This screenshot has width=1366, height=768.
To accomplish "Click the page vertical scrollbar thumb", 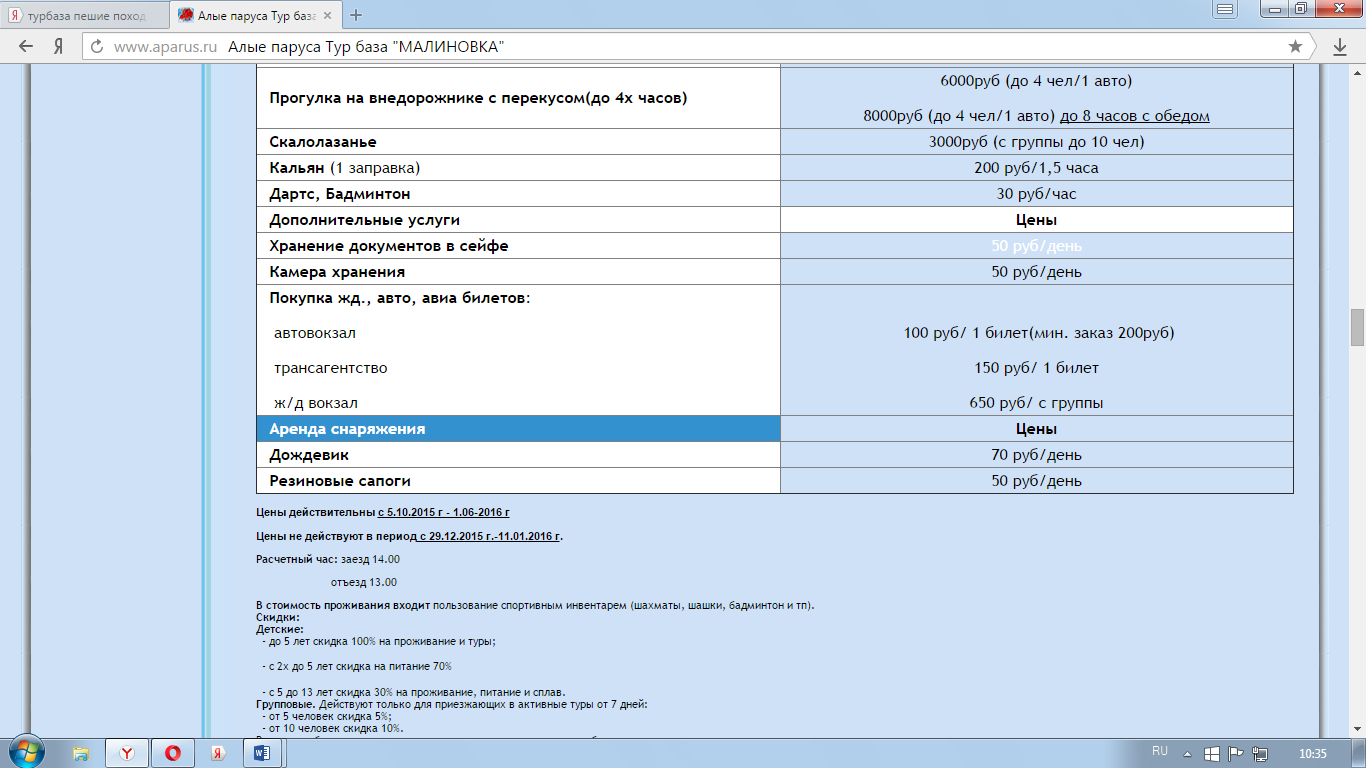I will [x=1357, y=327].
